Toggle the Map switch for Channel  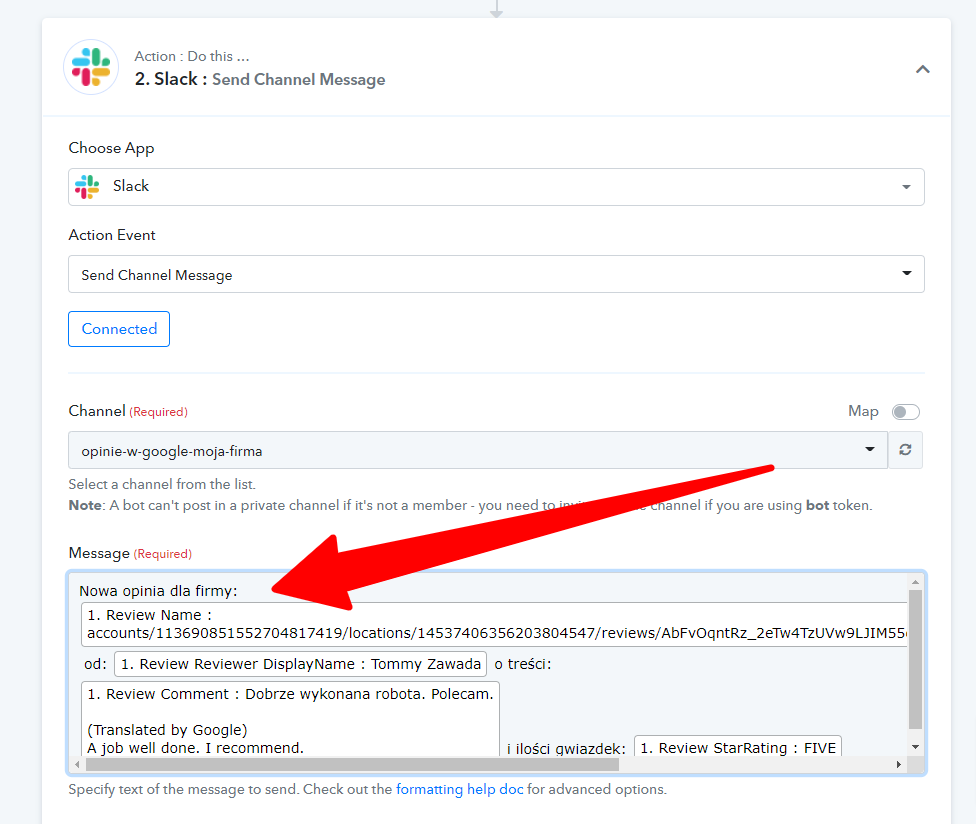[x=905, y=411]
